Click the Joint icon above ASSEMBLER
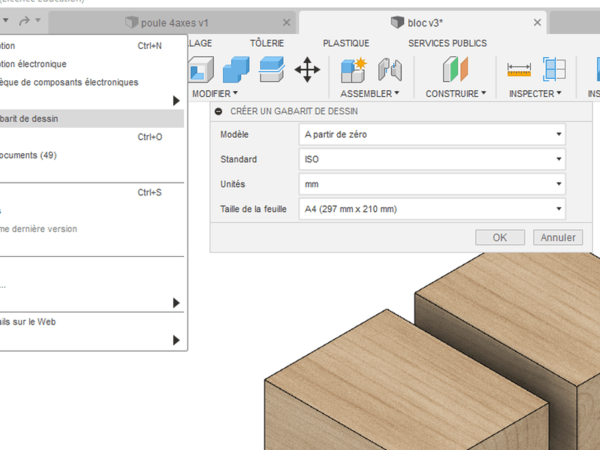 coord(389,69)
